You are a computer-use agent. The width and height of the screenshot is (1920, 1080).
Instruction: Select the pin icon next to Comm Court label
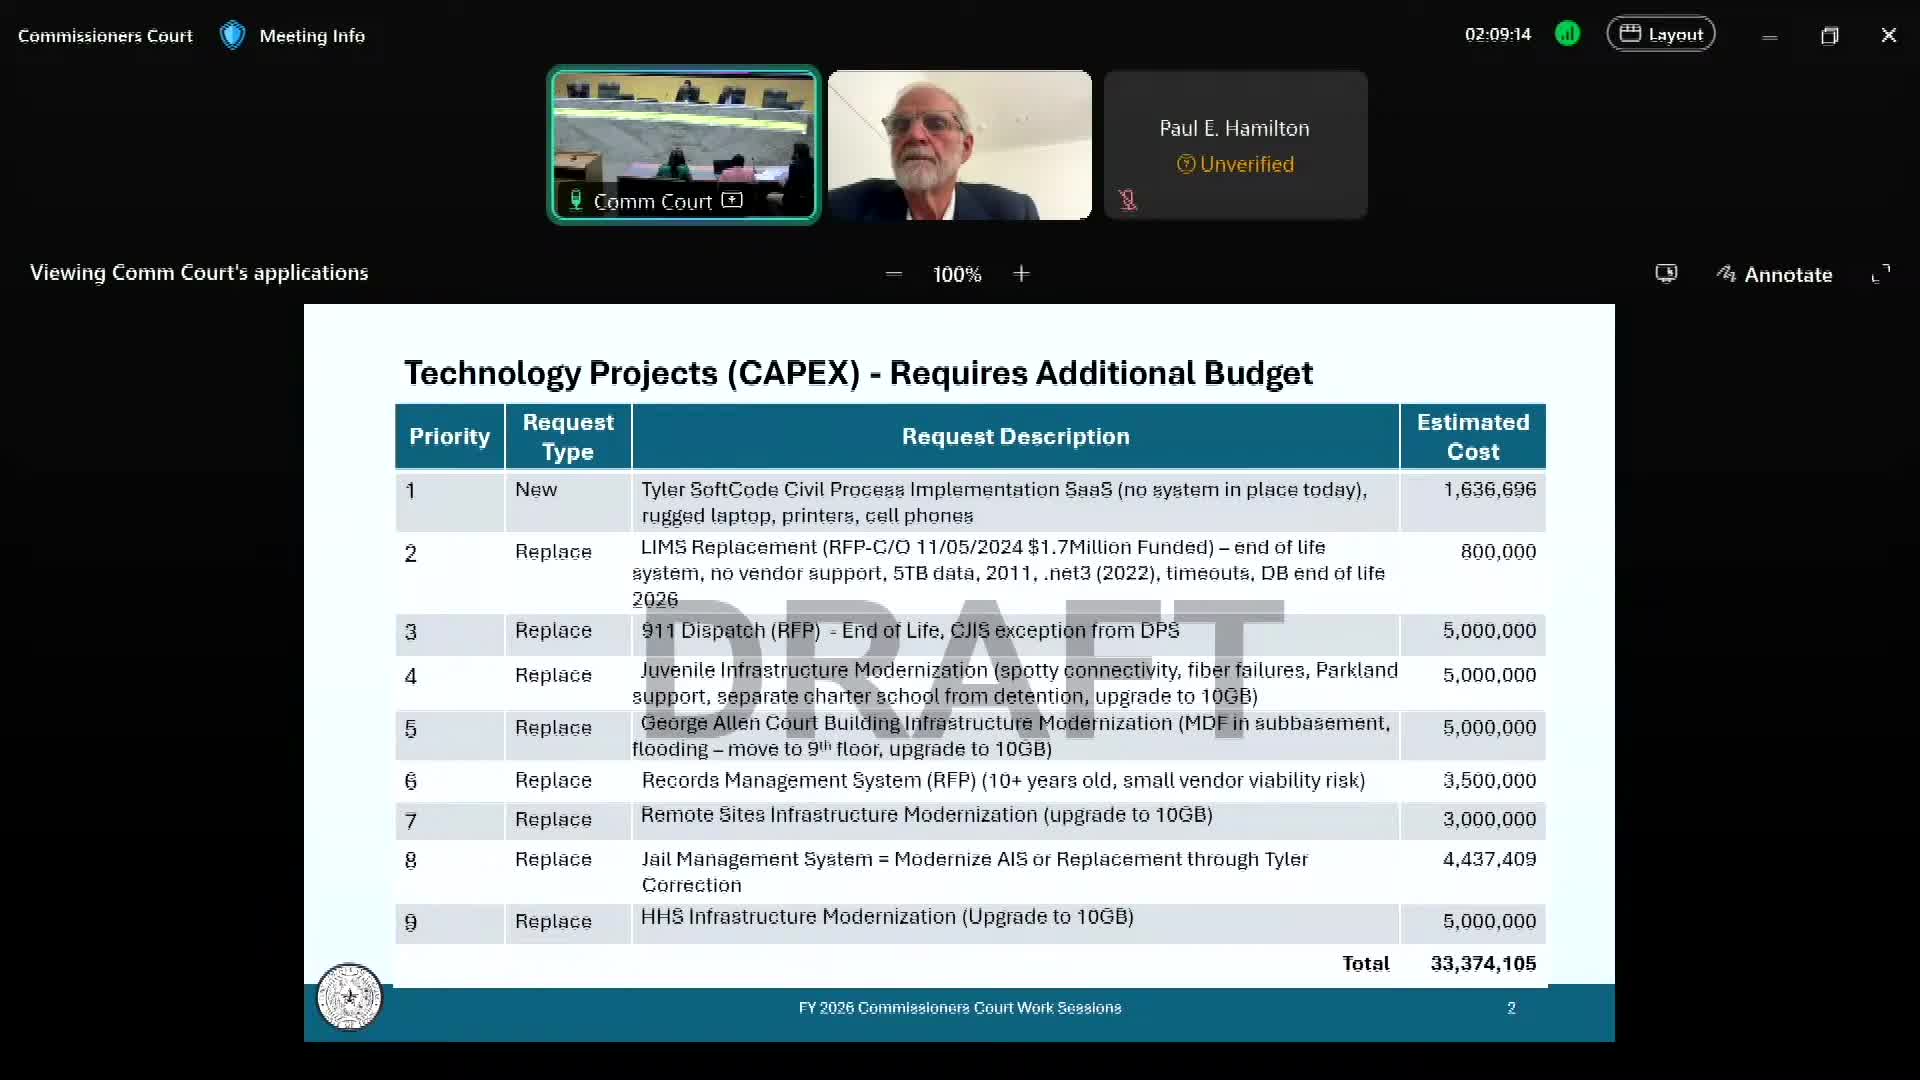pyautogui.click(x=733, y=199)
